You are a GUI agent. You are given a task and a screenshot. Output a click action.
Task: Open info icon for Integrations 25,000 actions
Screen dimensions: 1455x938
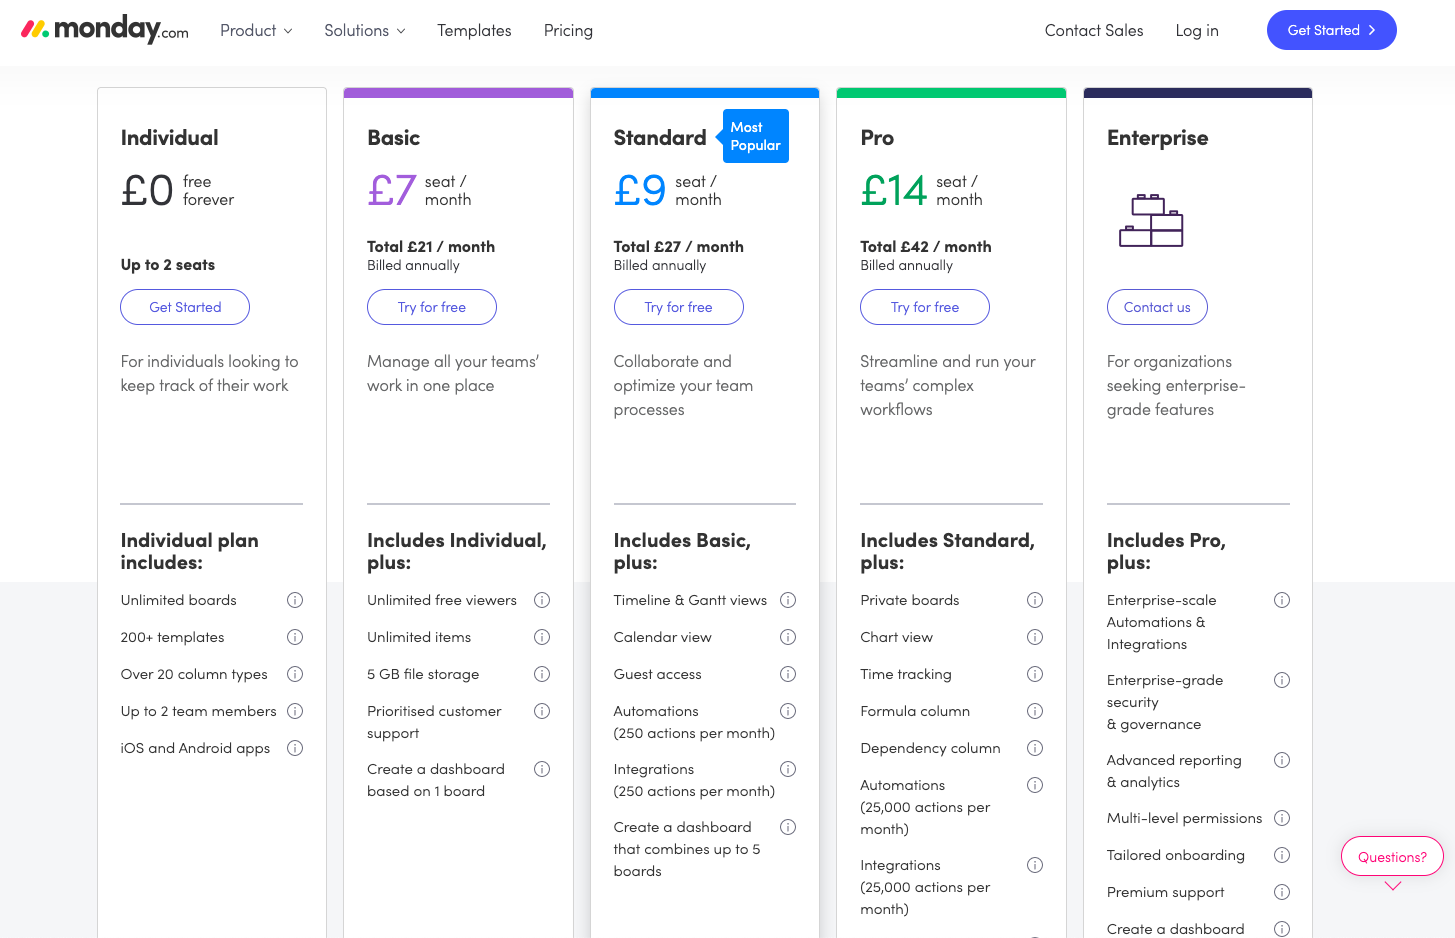click(x=1035, y=865)
